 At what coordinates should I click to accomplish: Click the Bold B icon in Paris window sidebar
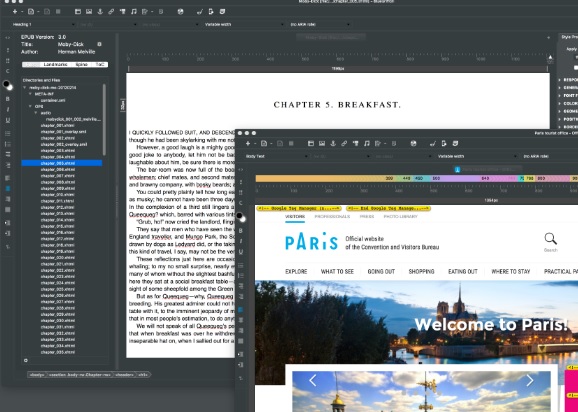(x=241, y=230)
